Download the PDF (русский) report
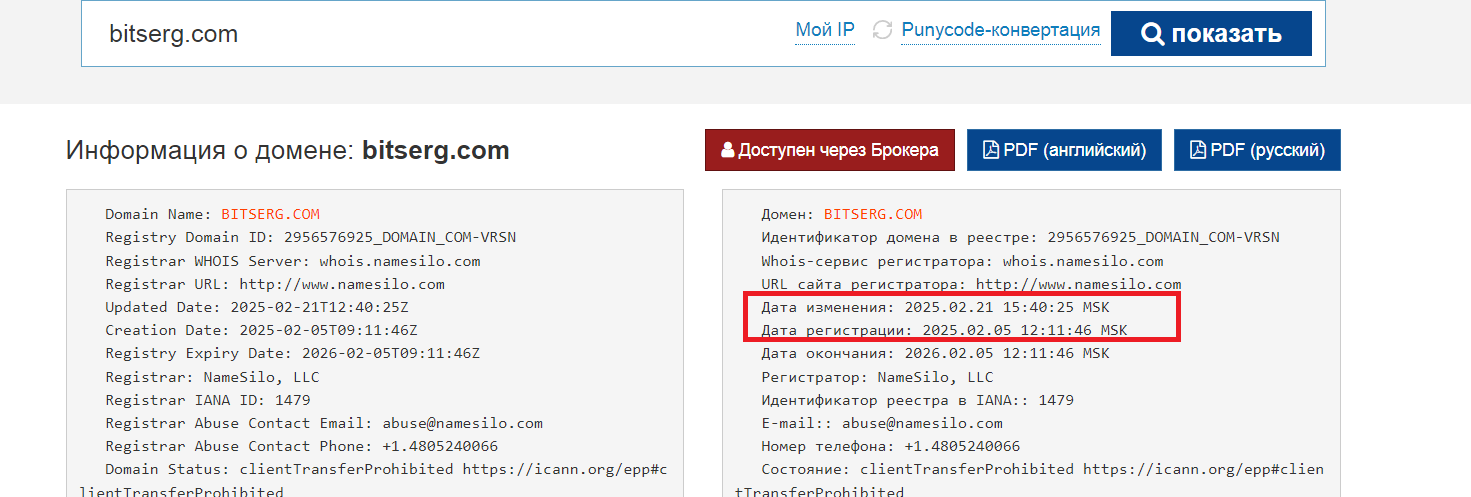1471x497 pixels. pos(1257,150)
